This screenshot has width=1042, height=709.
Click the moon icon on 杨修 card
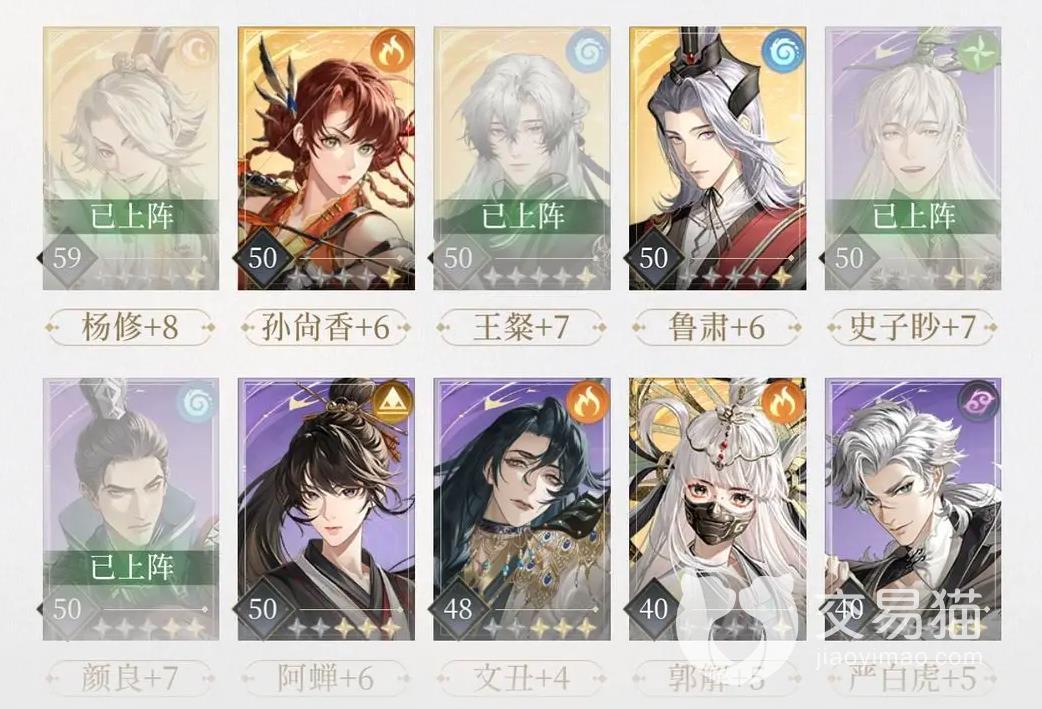click(x=197, y=51)
